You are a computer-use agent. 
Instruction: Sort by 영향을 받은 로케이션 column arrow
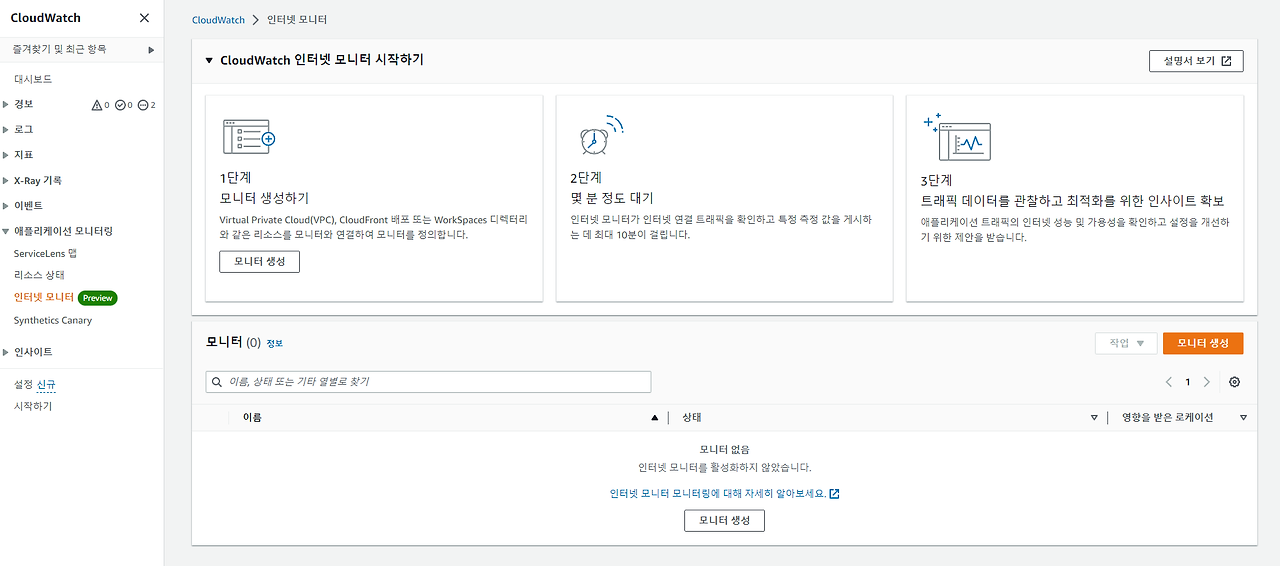pyautogui.click(x=1243, y=418)
